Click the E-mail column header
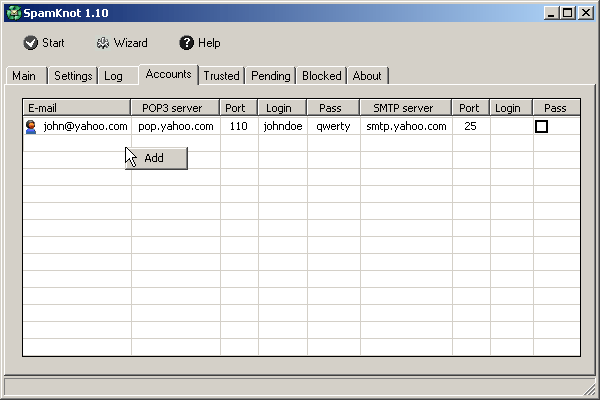The image size is (600, 400). pyautogui.click(x=77, y=108)
